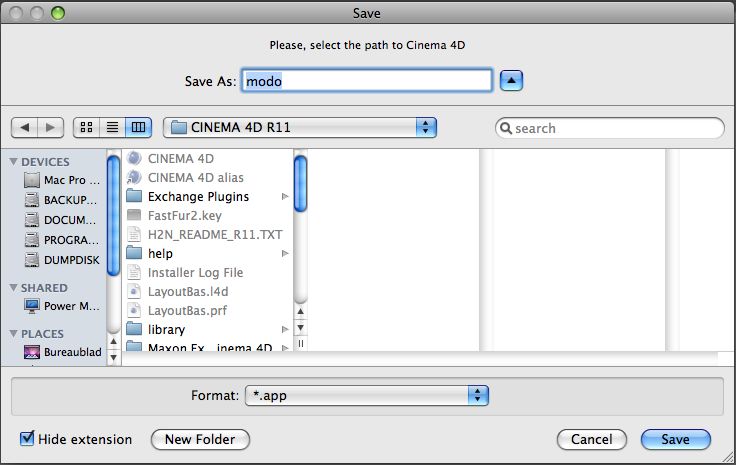The height and width of the screenshot is (465, 736).
Task: Open the Format *.app dropdown
Action: pyautogui.click(x=367, y=396)
